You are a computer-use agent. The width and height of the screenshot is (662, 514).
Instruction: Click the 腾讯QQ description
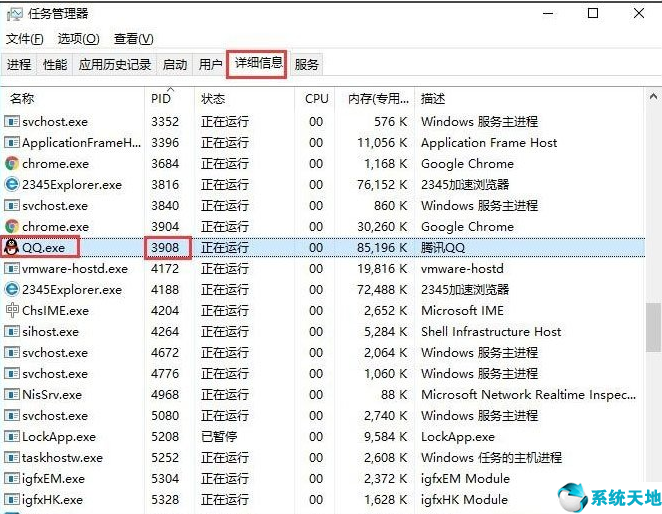[443, 247]
